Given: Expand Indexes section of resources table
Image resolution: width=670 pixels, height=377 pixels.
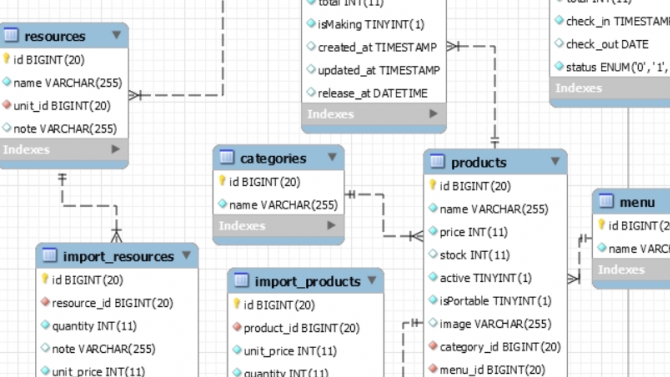Looking at the screenshot, I should (x=115, y=149).
